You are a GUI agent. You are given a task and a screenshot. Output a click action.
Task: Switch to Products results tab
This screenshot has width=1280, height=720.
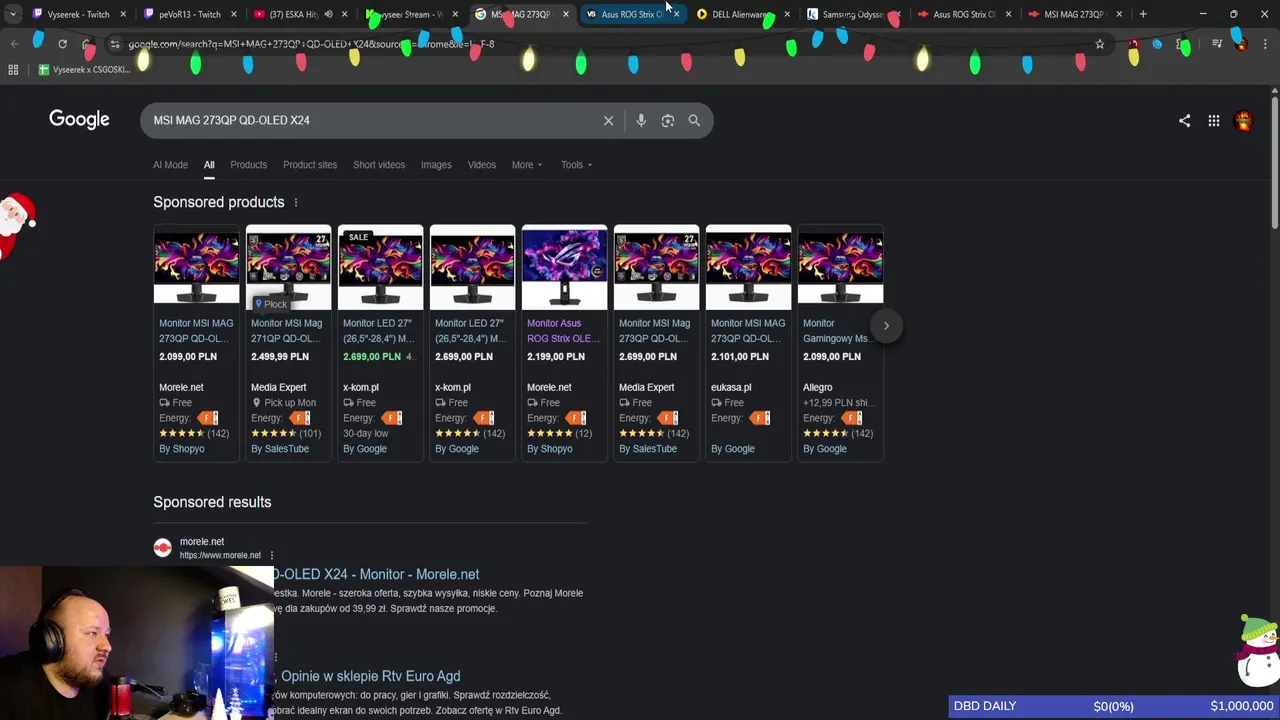click(248, 165)
